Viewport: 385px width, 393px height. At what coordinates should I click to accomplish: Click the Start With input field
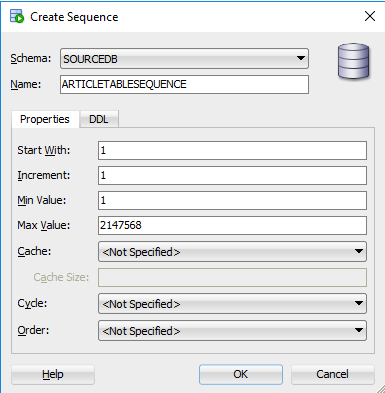(x=232, y=150)
